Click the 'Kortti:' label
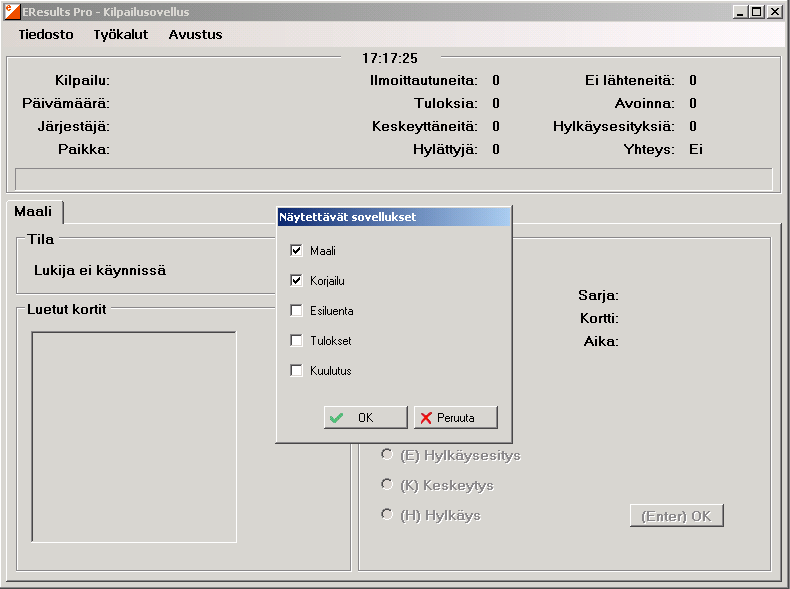The width and height of the screenshot is (790, 589). pyautogui.click(x=600, y=318)
